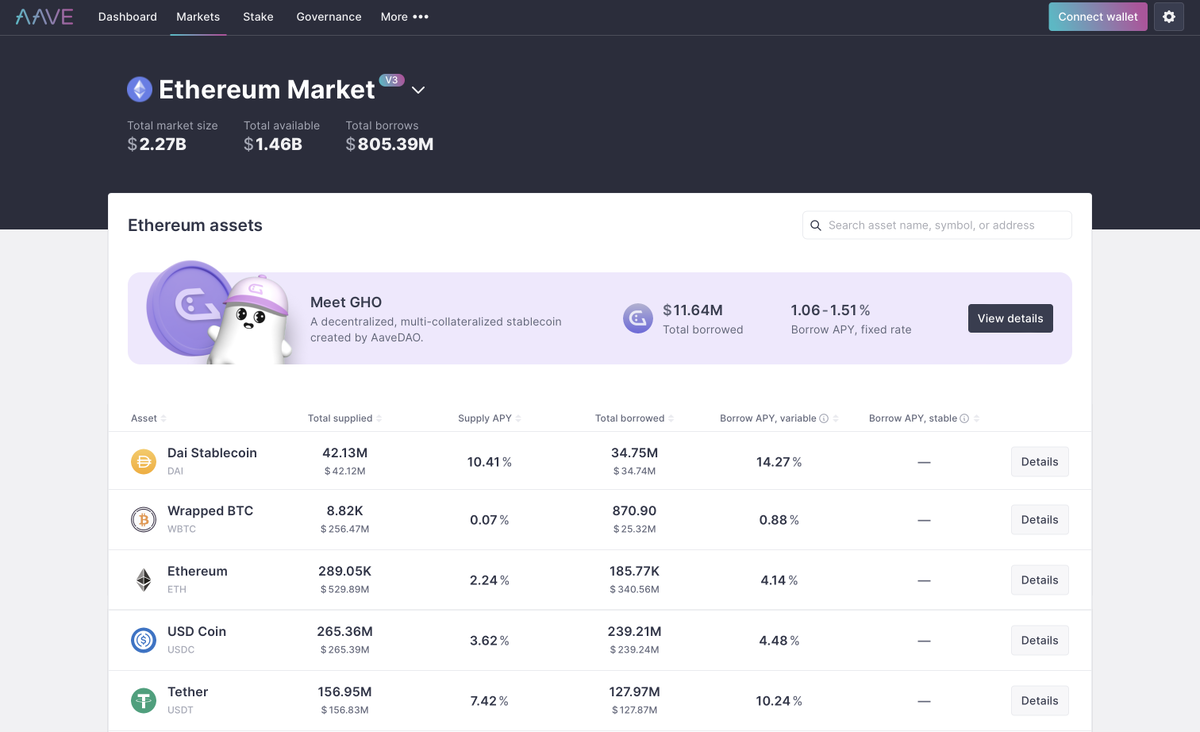1200x732 pixels.
Task: Focus the asset search input field
Action: (x=937, y=225)
